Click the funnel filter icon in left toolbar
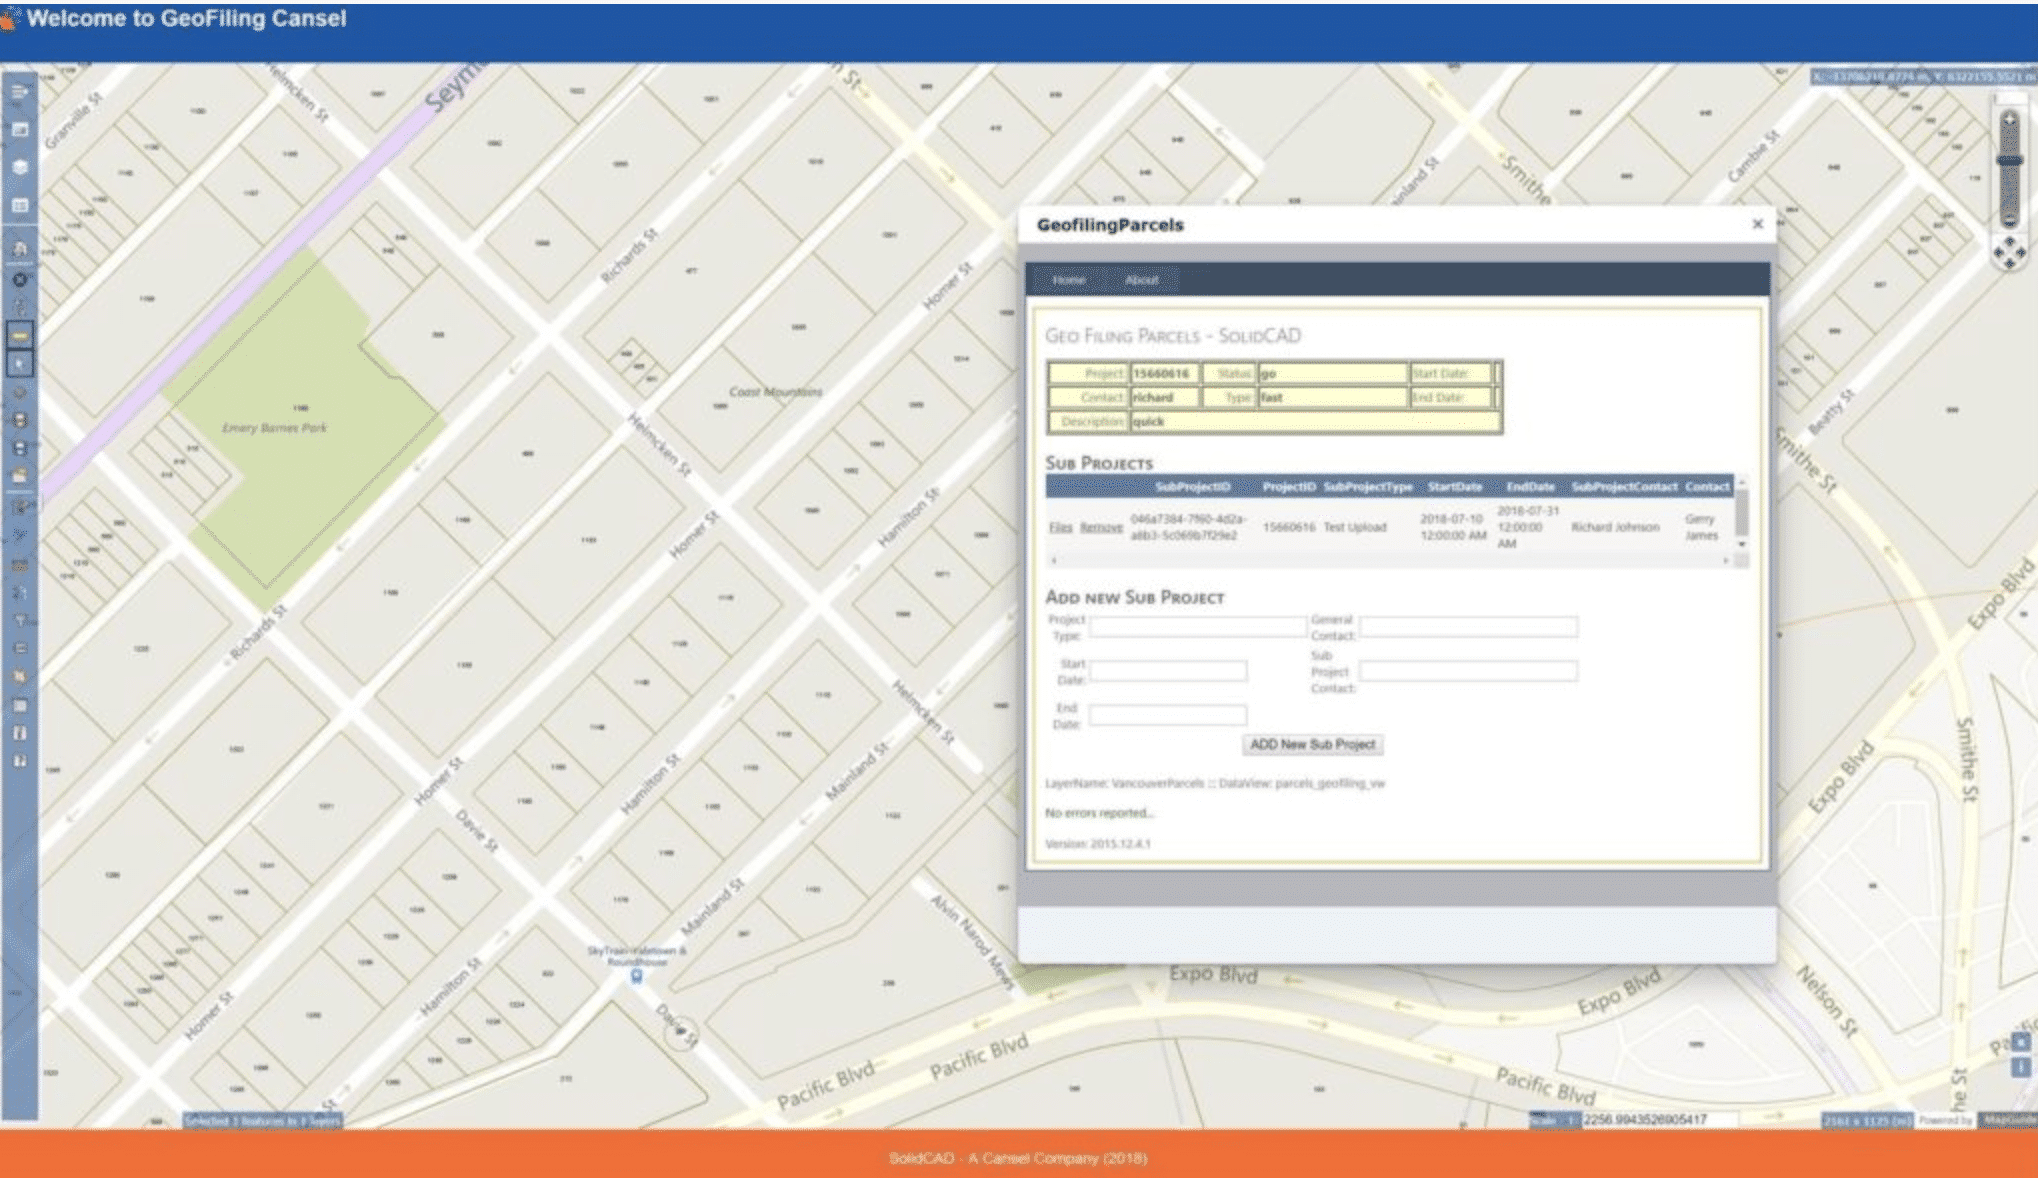The height and width of the screenshot is (1178, 2038). click(19, 620)
